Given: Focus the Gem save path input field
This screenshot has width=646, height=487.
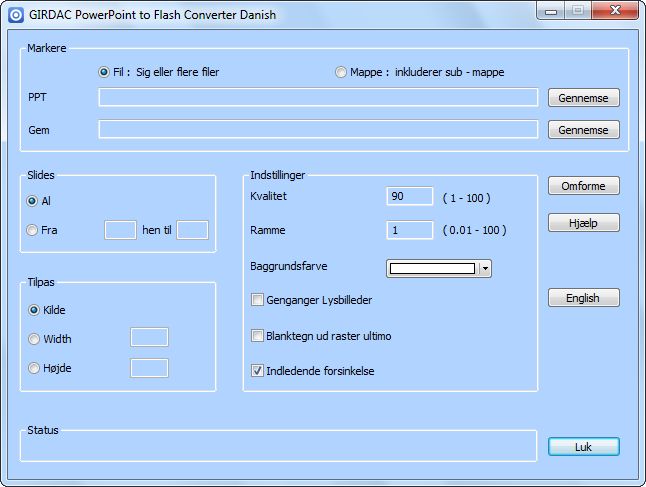Looking at the screenshot, I should [318, 129].
